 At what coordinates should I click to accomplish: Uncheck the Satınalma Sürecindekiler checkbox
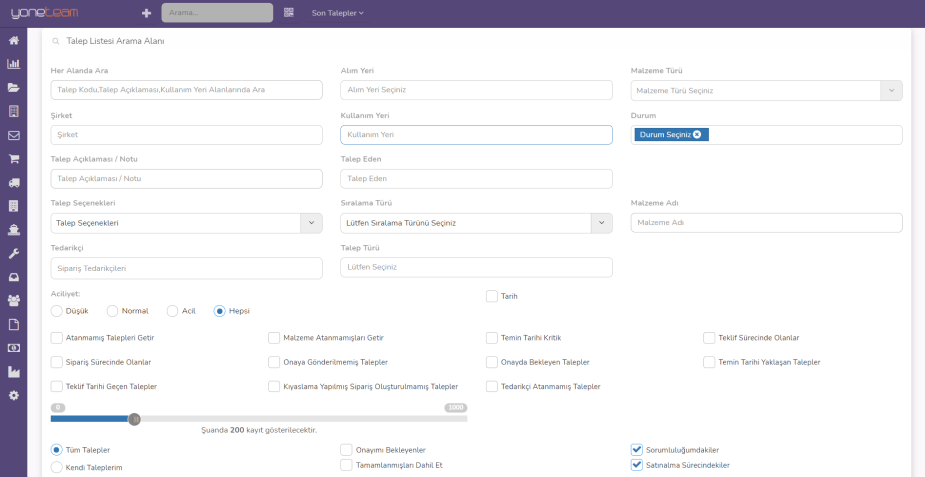pos(637,465)
